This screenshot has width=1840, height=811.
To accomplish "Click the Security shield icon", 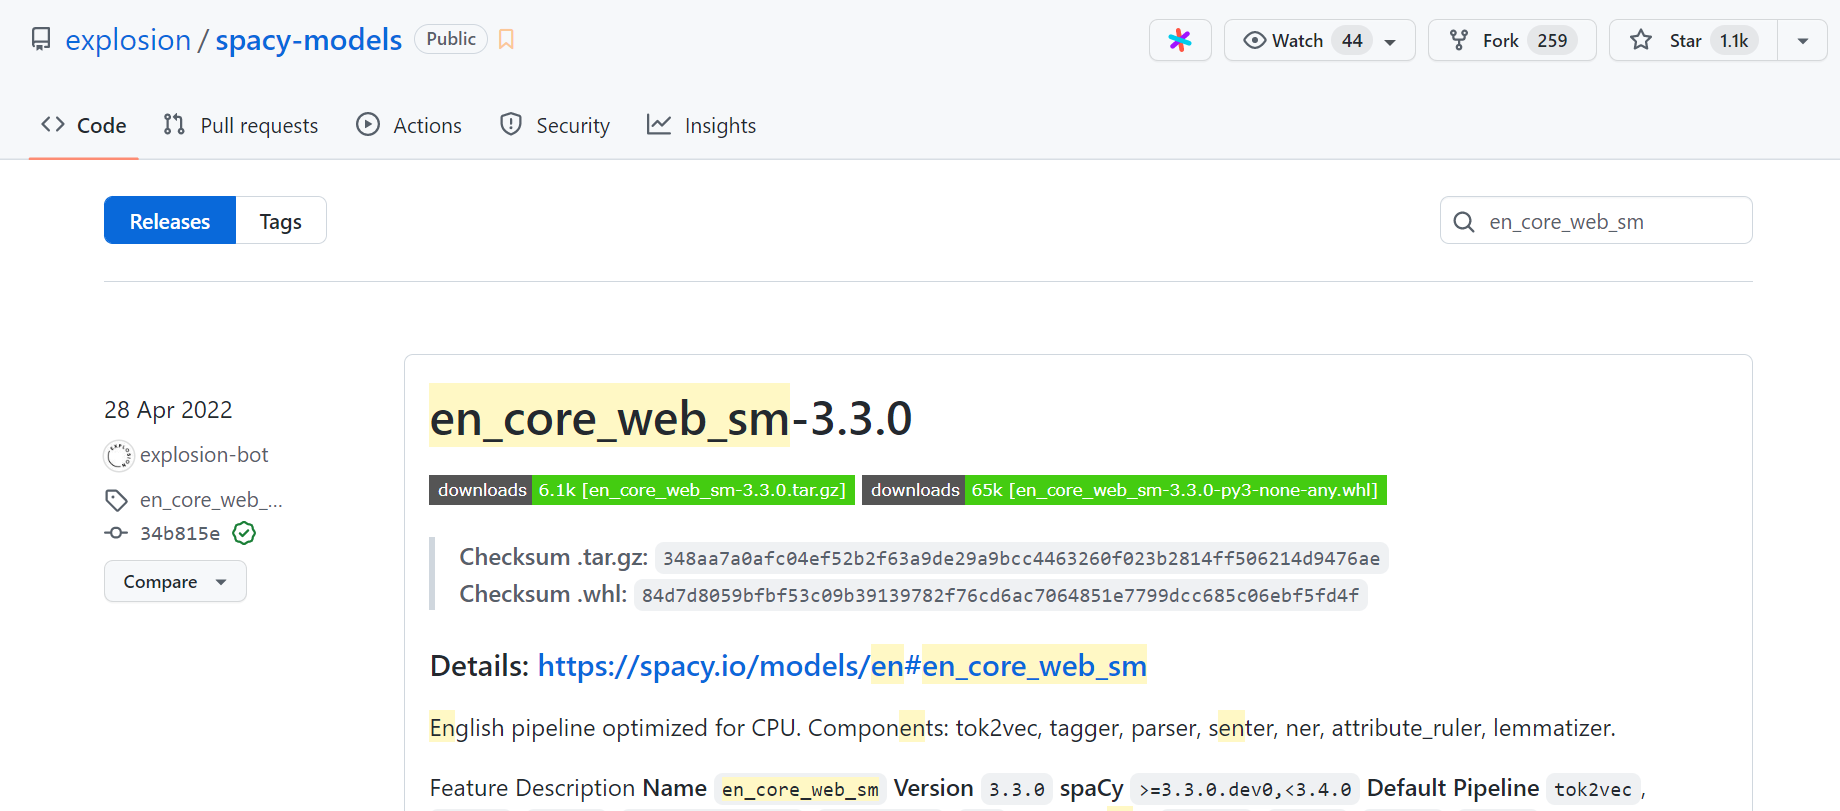I will [x=511, y=125].
